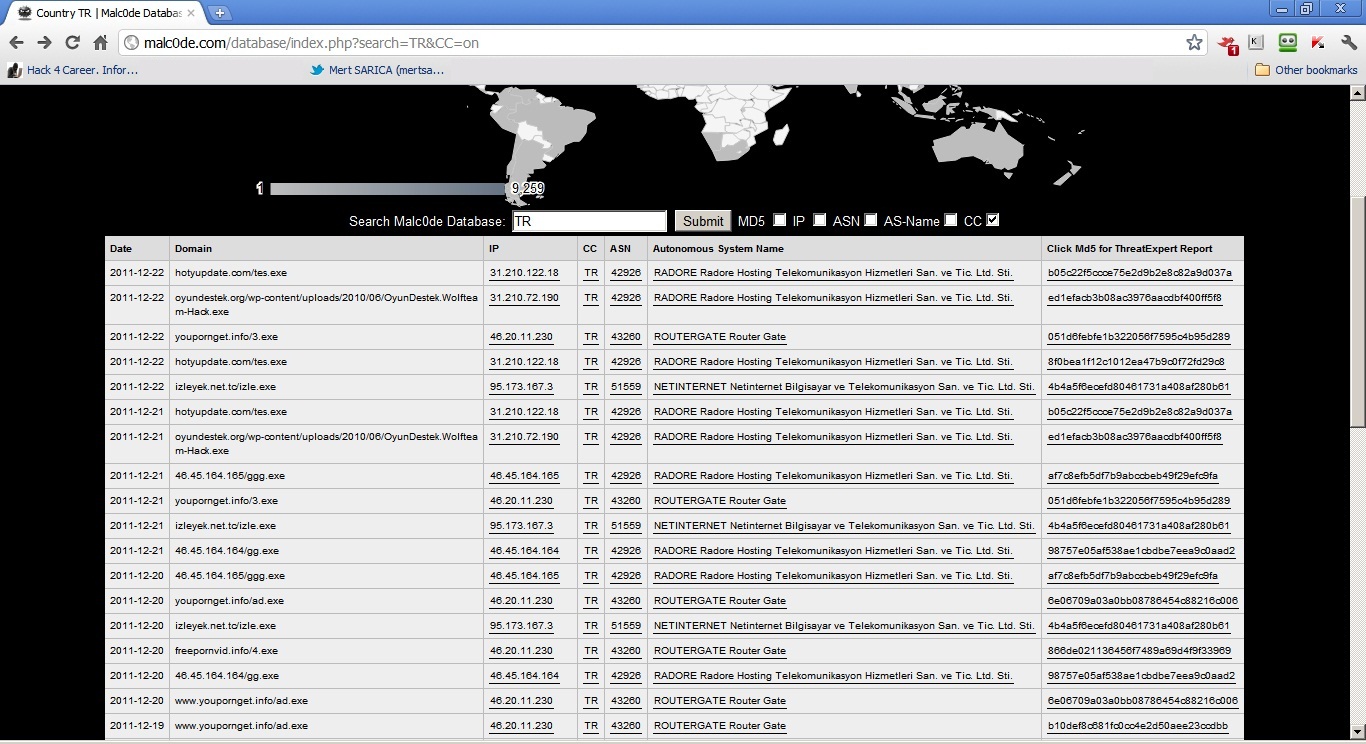
Task: Go forward in browser history
Action: pos(44,43)
